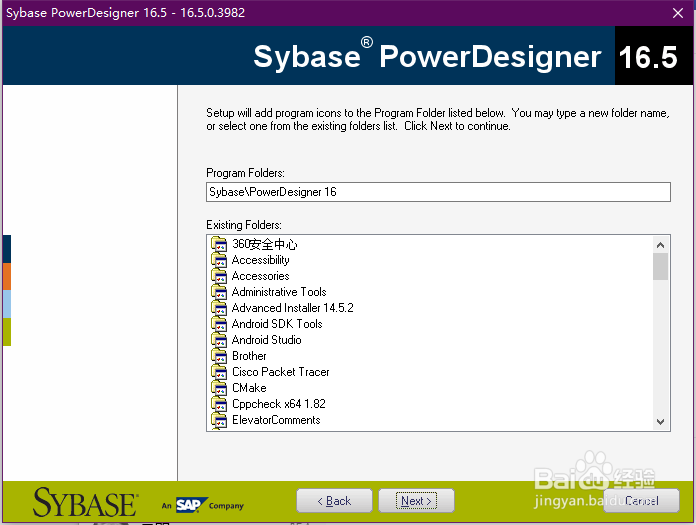Select Brother folder entry
Image resolution: width=696 pixels, height=525 pixels.
click(249, 356)
